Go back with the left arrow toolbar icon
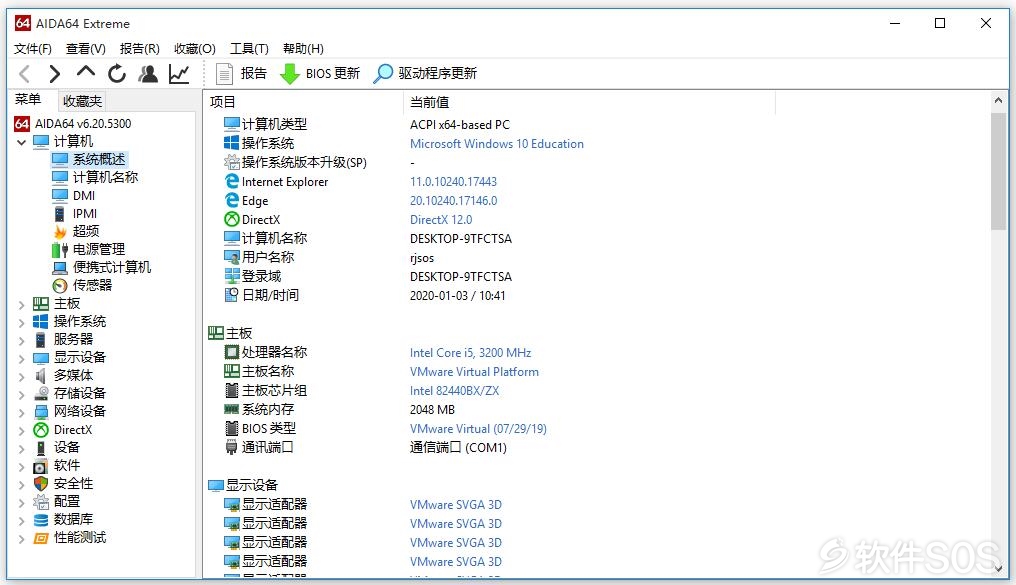This screenshot has height=585, width=1016. tap(25, 74)
